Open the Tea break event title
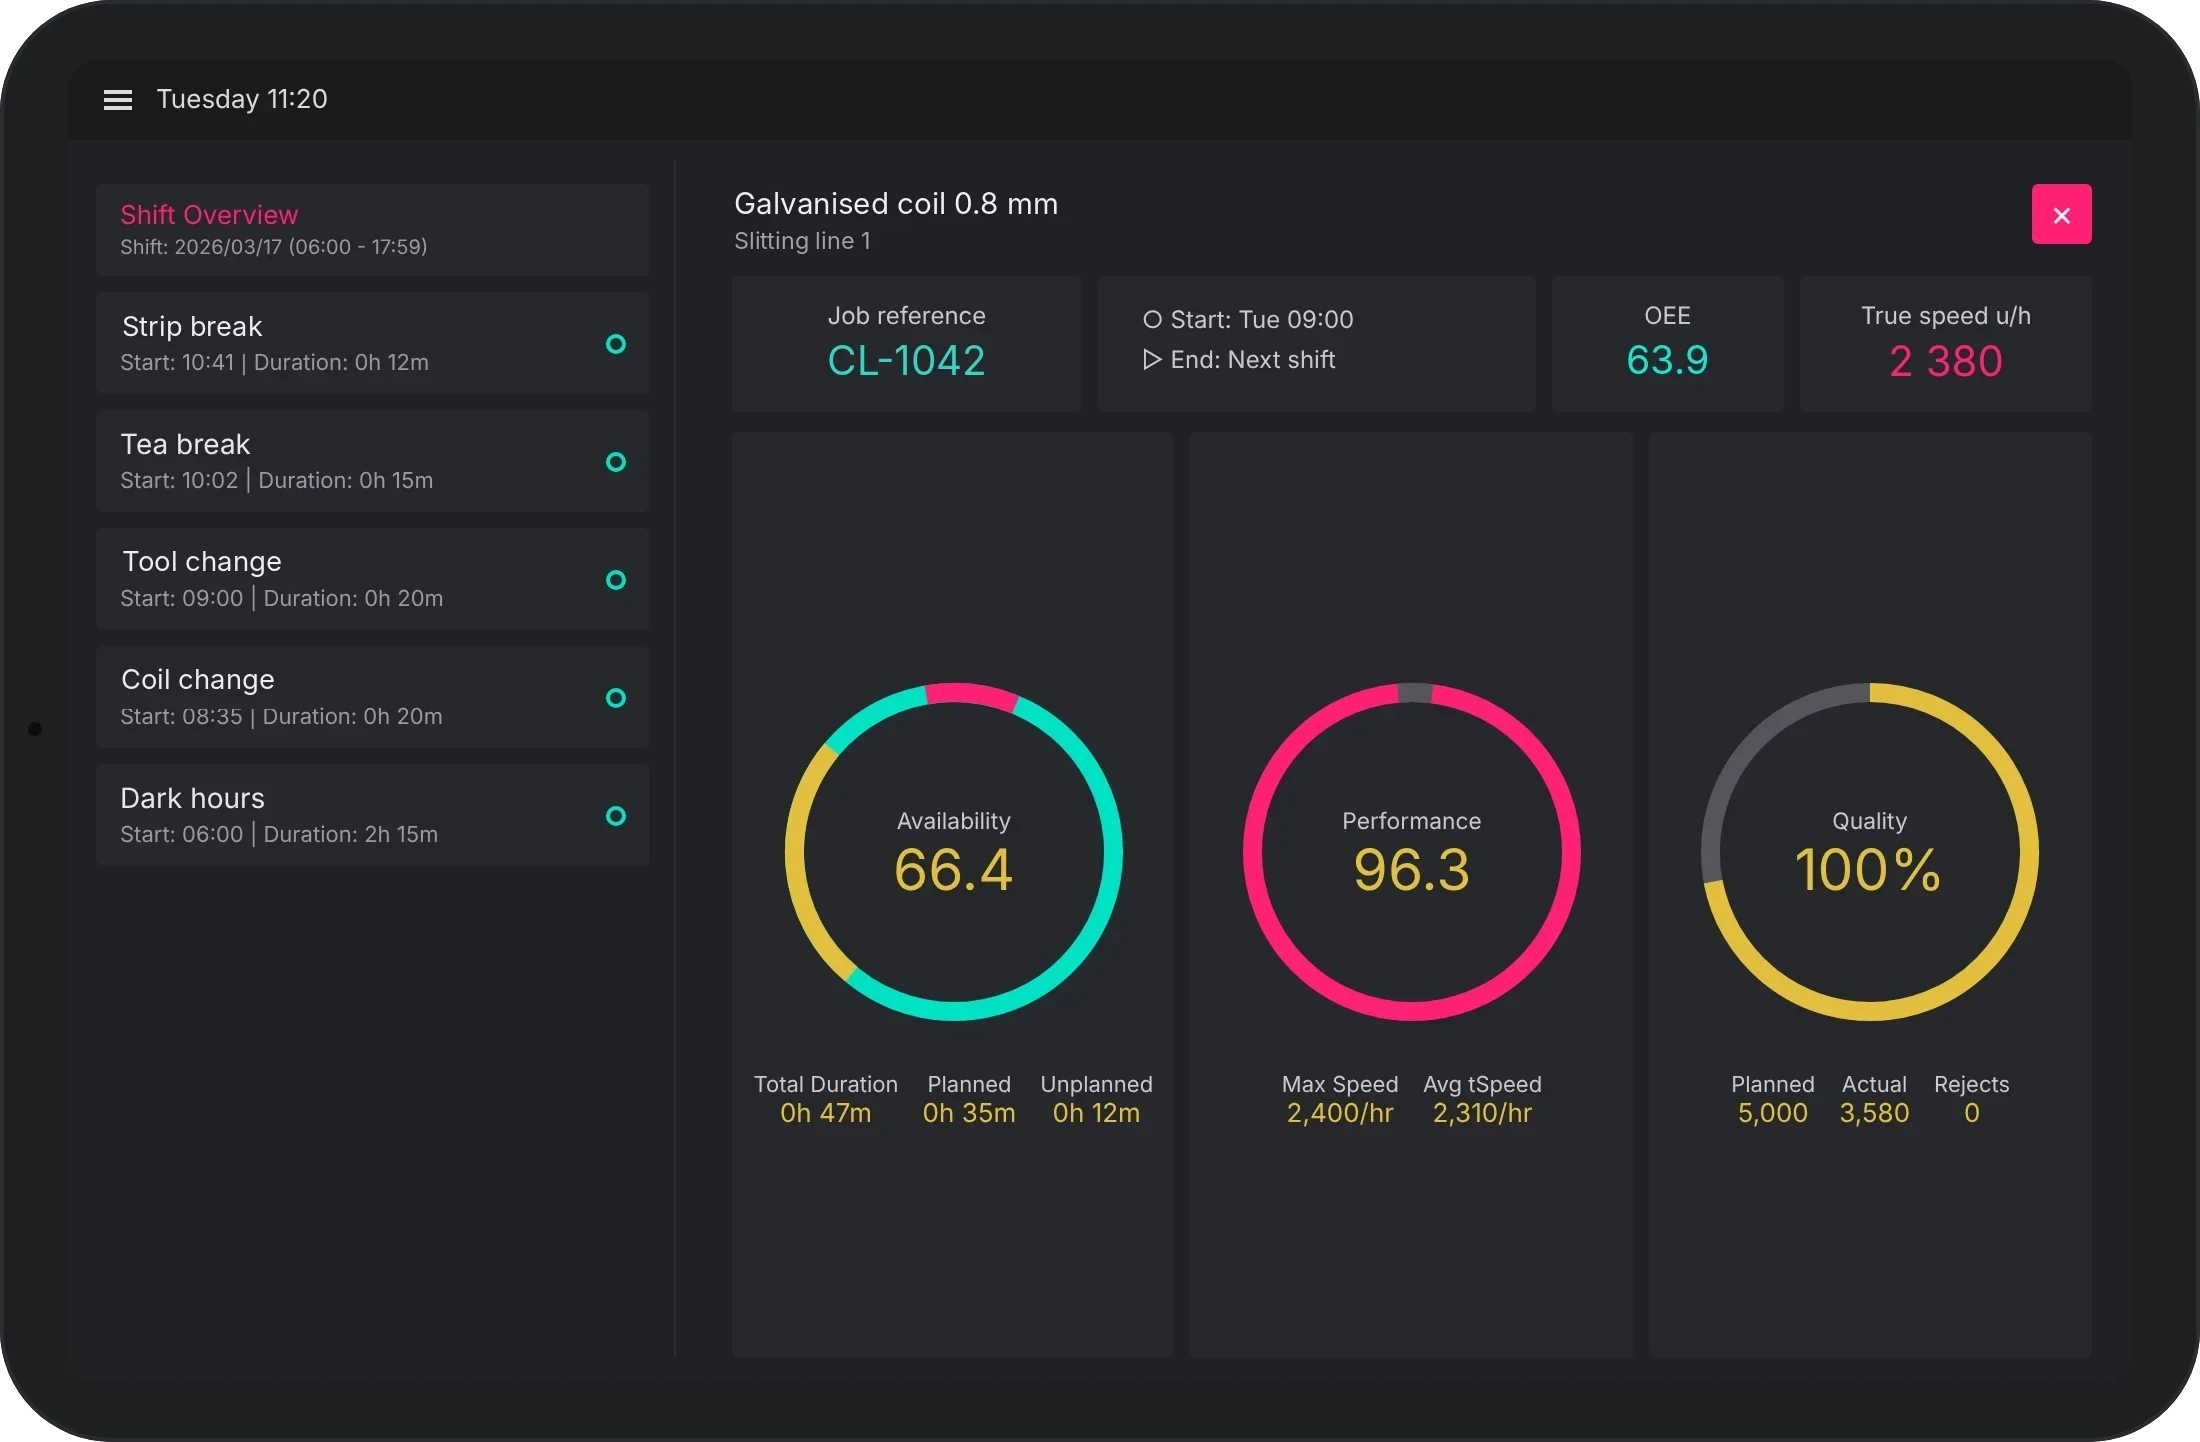Screen dimensions: 2200x1442 (x=185, y=445)
